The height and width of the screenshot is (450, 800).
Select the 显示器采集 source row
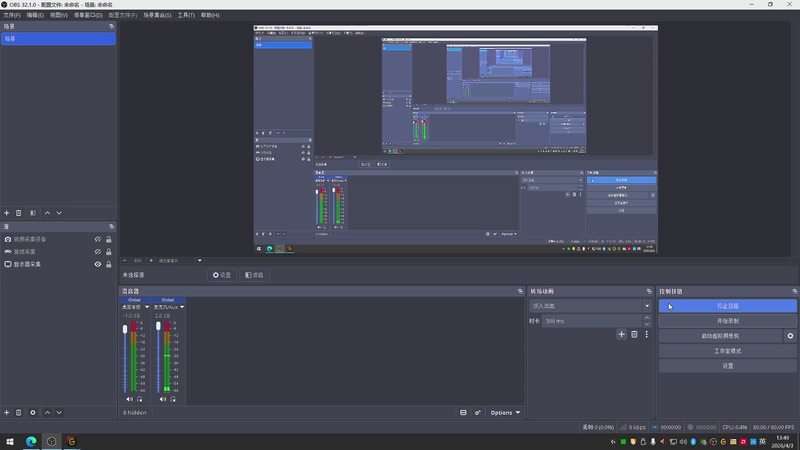pyautogui.click(x=58, y=264)
